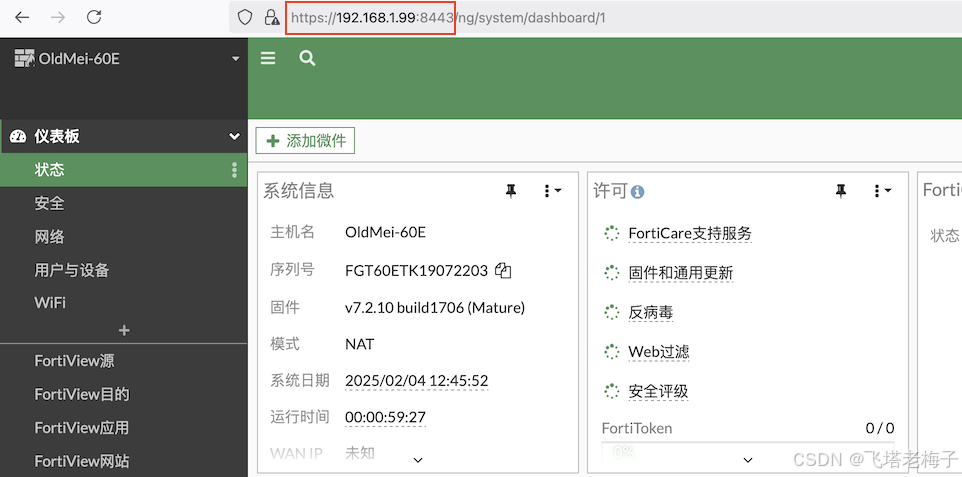Image resolution: width=962 pixels, height=477 pixels.
Task: Click the 反病毒 license link
Action: [x=651, y=312]
